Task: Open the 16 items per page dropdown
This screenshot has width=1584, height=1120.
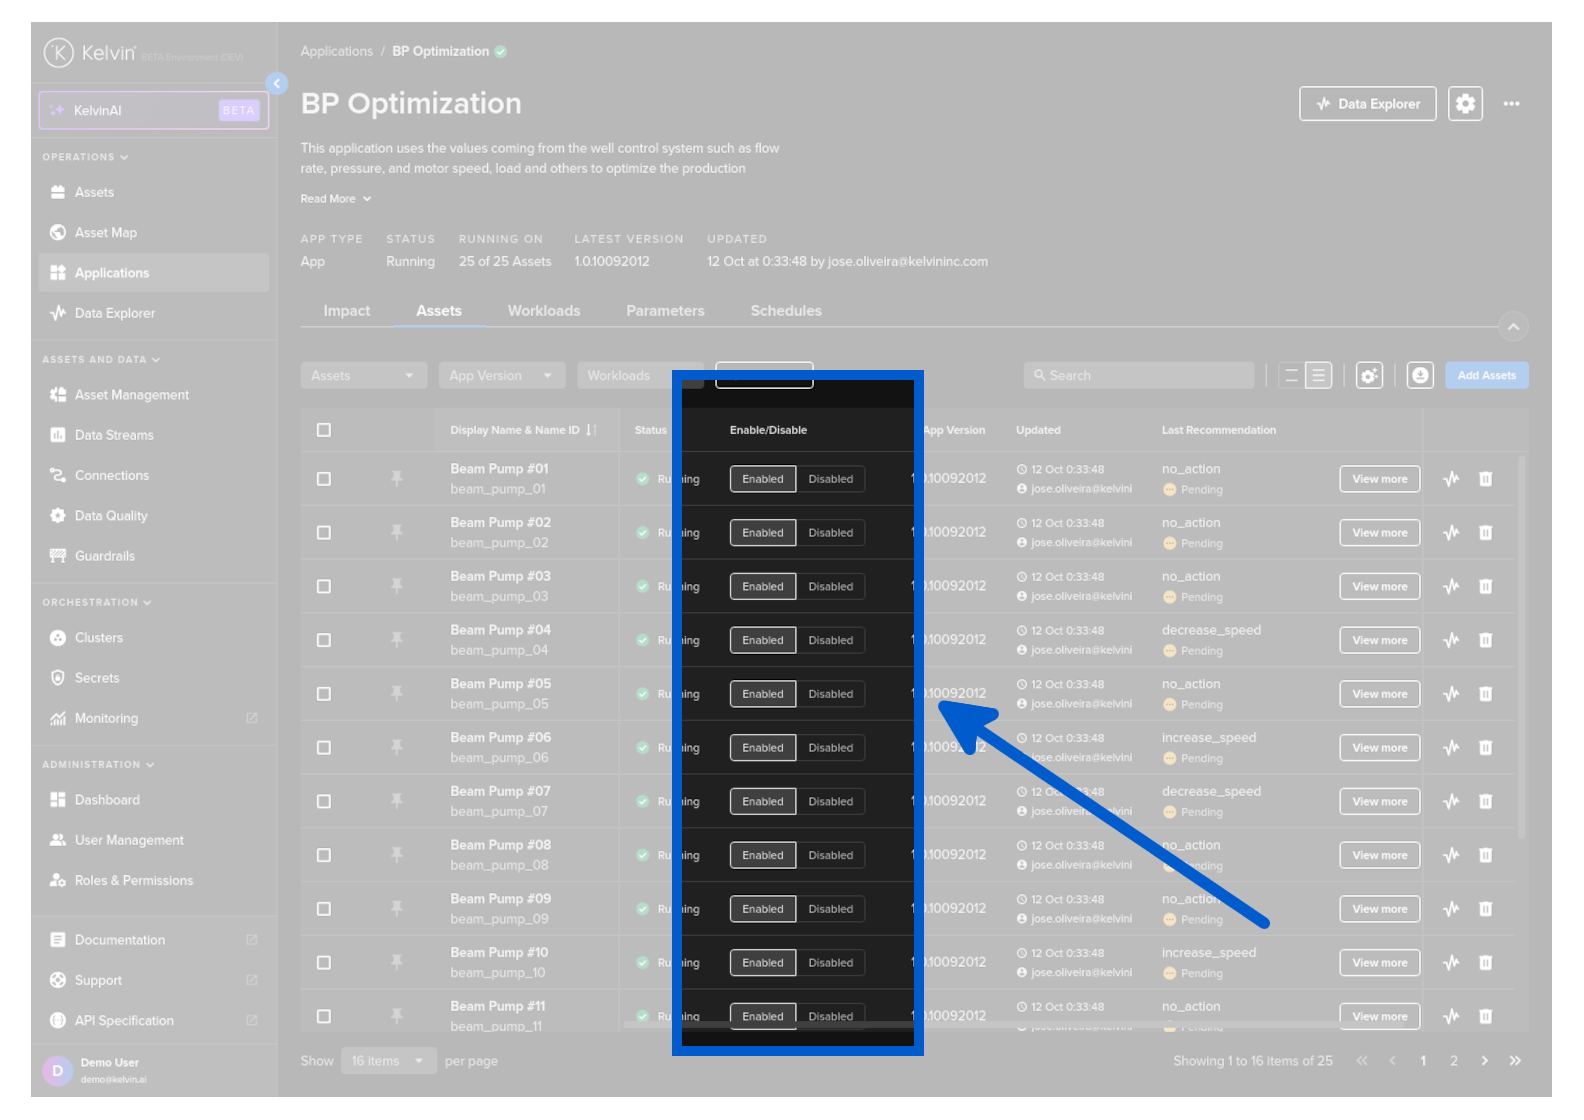Action: [x=387, y=1061]
